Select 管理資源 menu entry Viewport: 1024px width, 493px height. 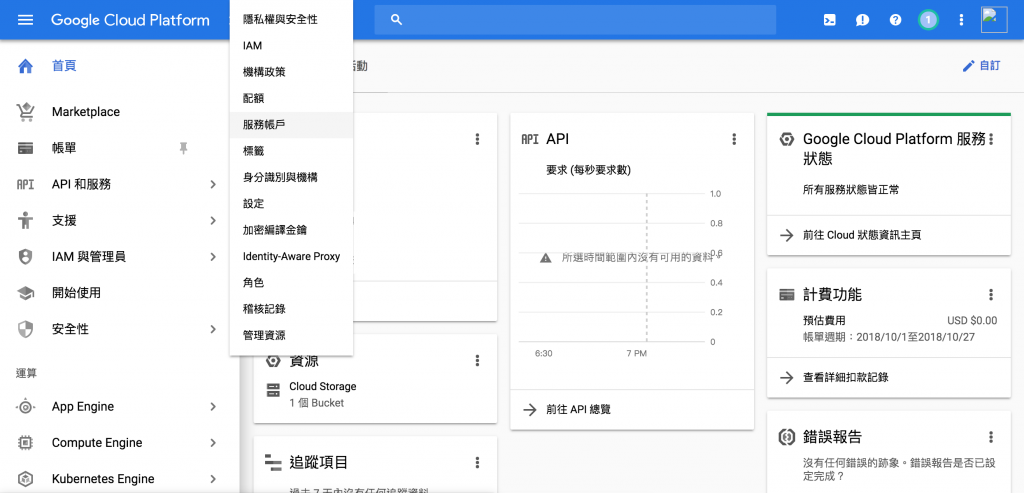pyautogui.click(x=291, y=335)
